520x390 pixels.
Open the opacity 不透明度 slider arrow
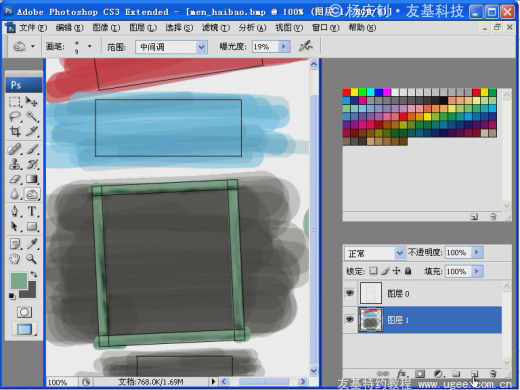pos(477,253)
